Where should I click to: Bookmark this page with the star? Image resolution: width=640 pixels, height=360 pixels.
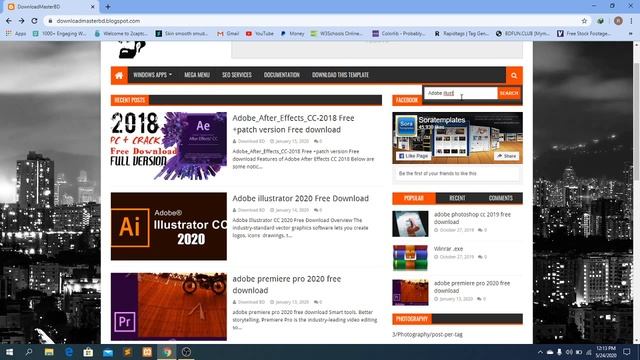click(584, 21)
